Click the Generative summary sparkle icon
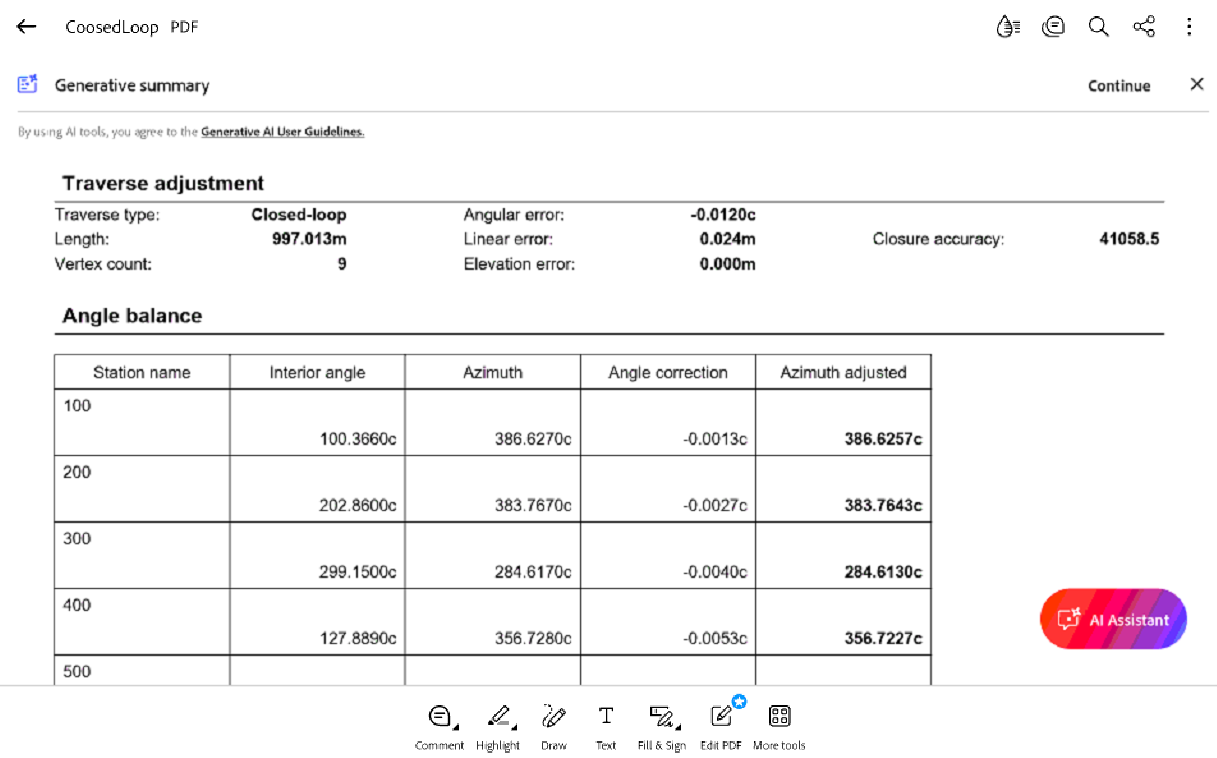Viewport: 1217px width, 758px height. coord(28,85)
